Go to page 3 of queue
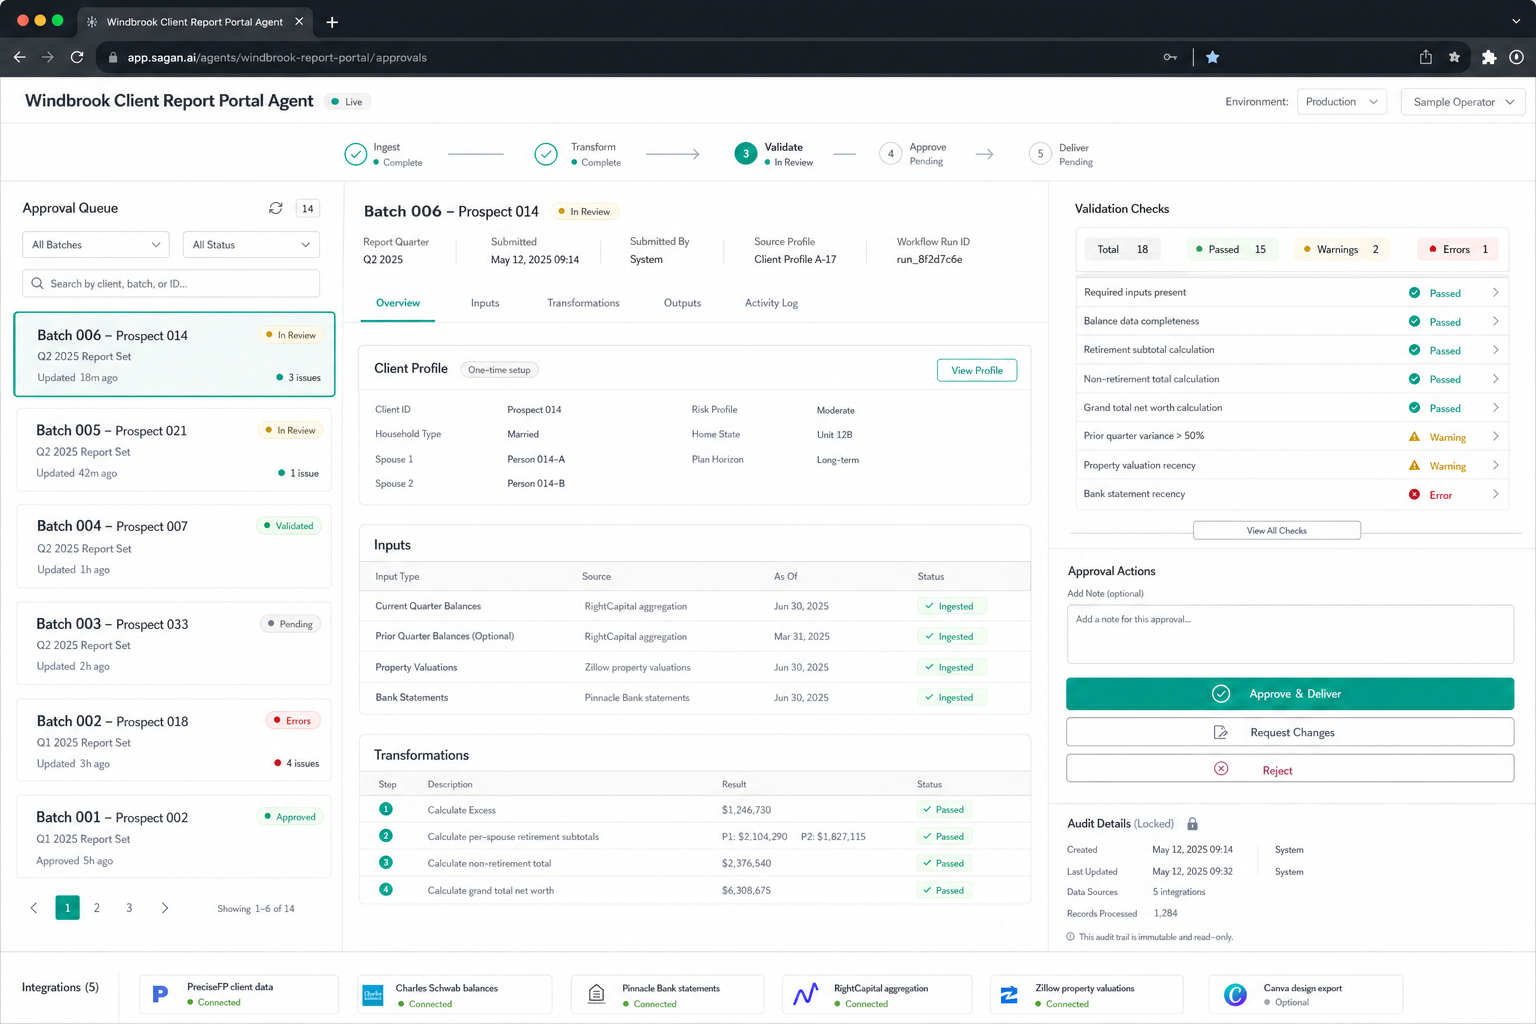 pos(129,908)
